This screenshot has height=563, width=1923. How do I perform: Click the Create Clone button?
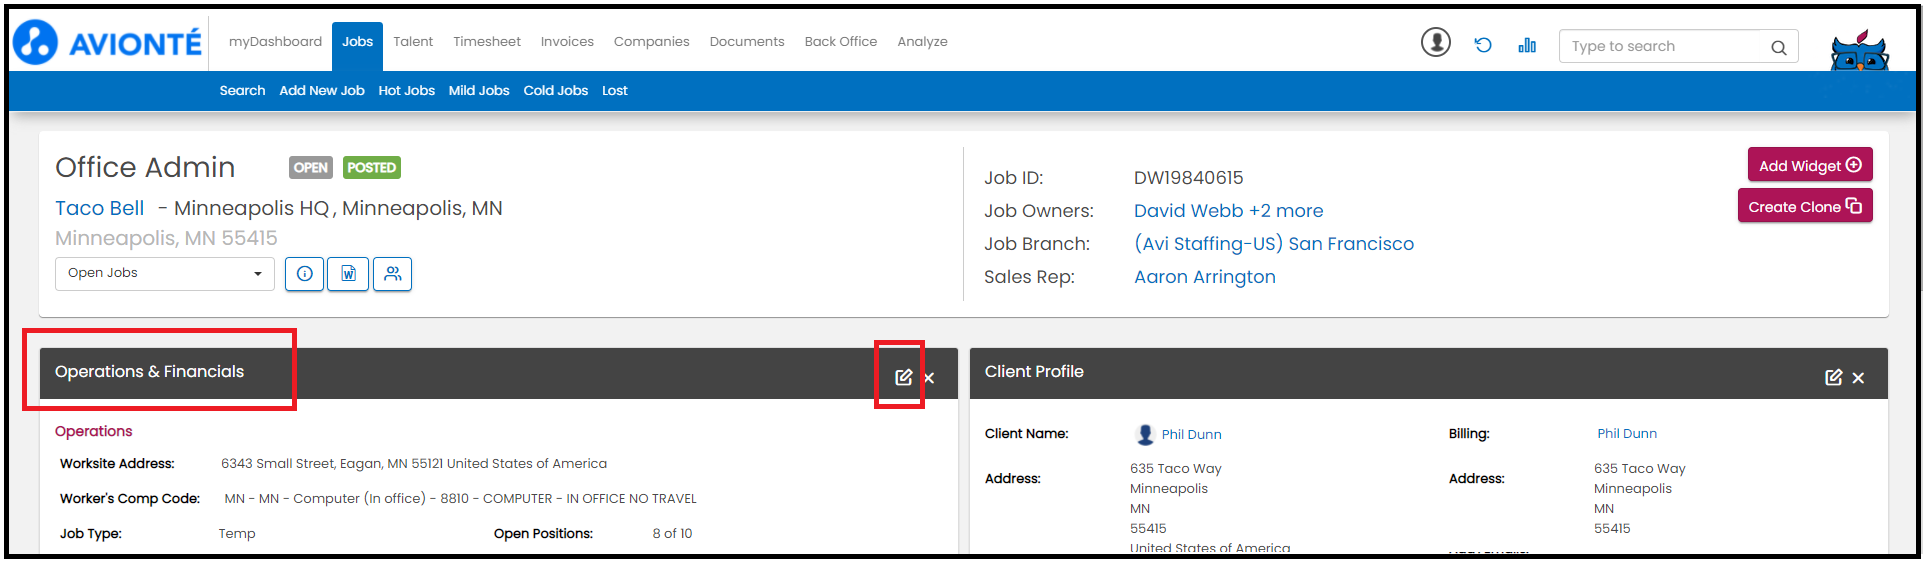click(x=1805, y=206)
